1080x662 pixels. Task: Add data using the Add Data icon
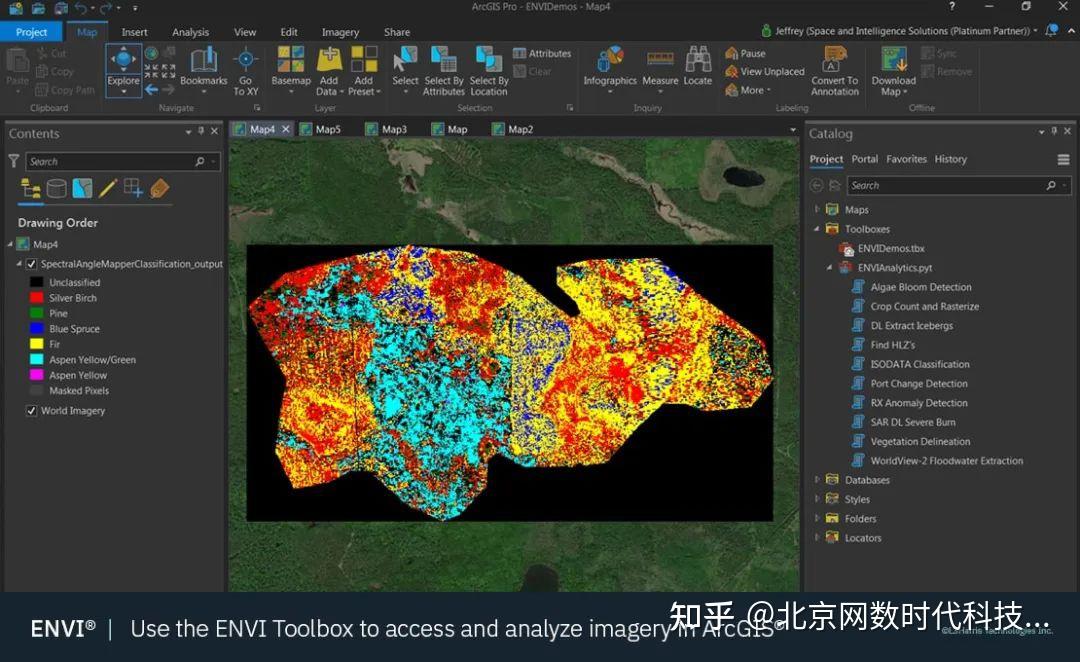328,62
